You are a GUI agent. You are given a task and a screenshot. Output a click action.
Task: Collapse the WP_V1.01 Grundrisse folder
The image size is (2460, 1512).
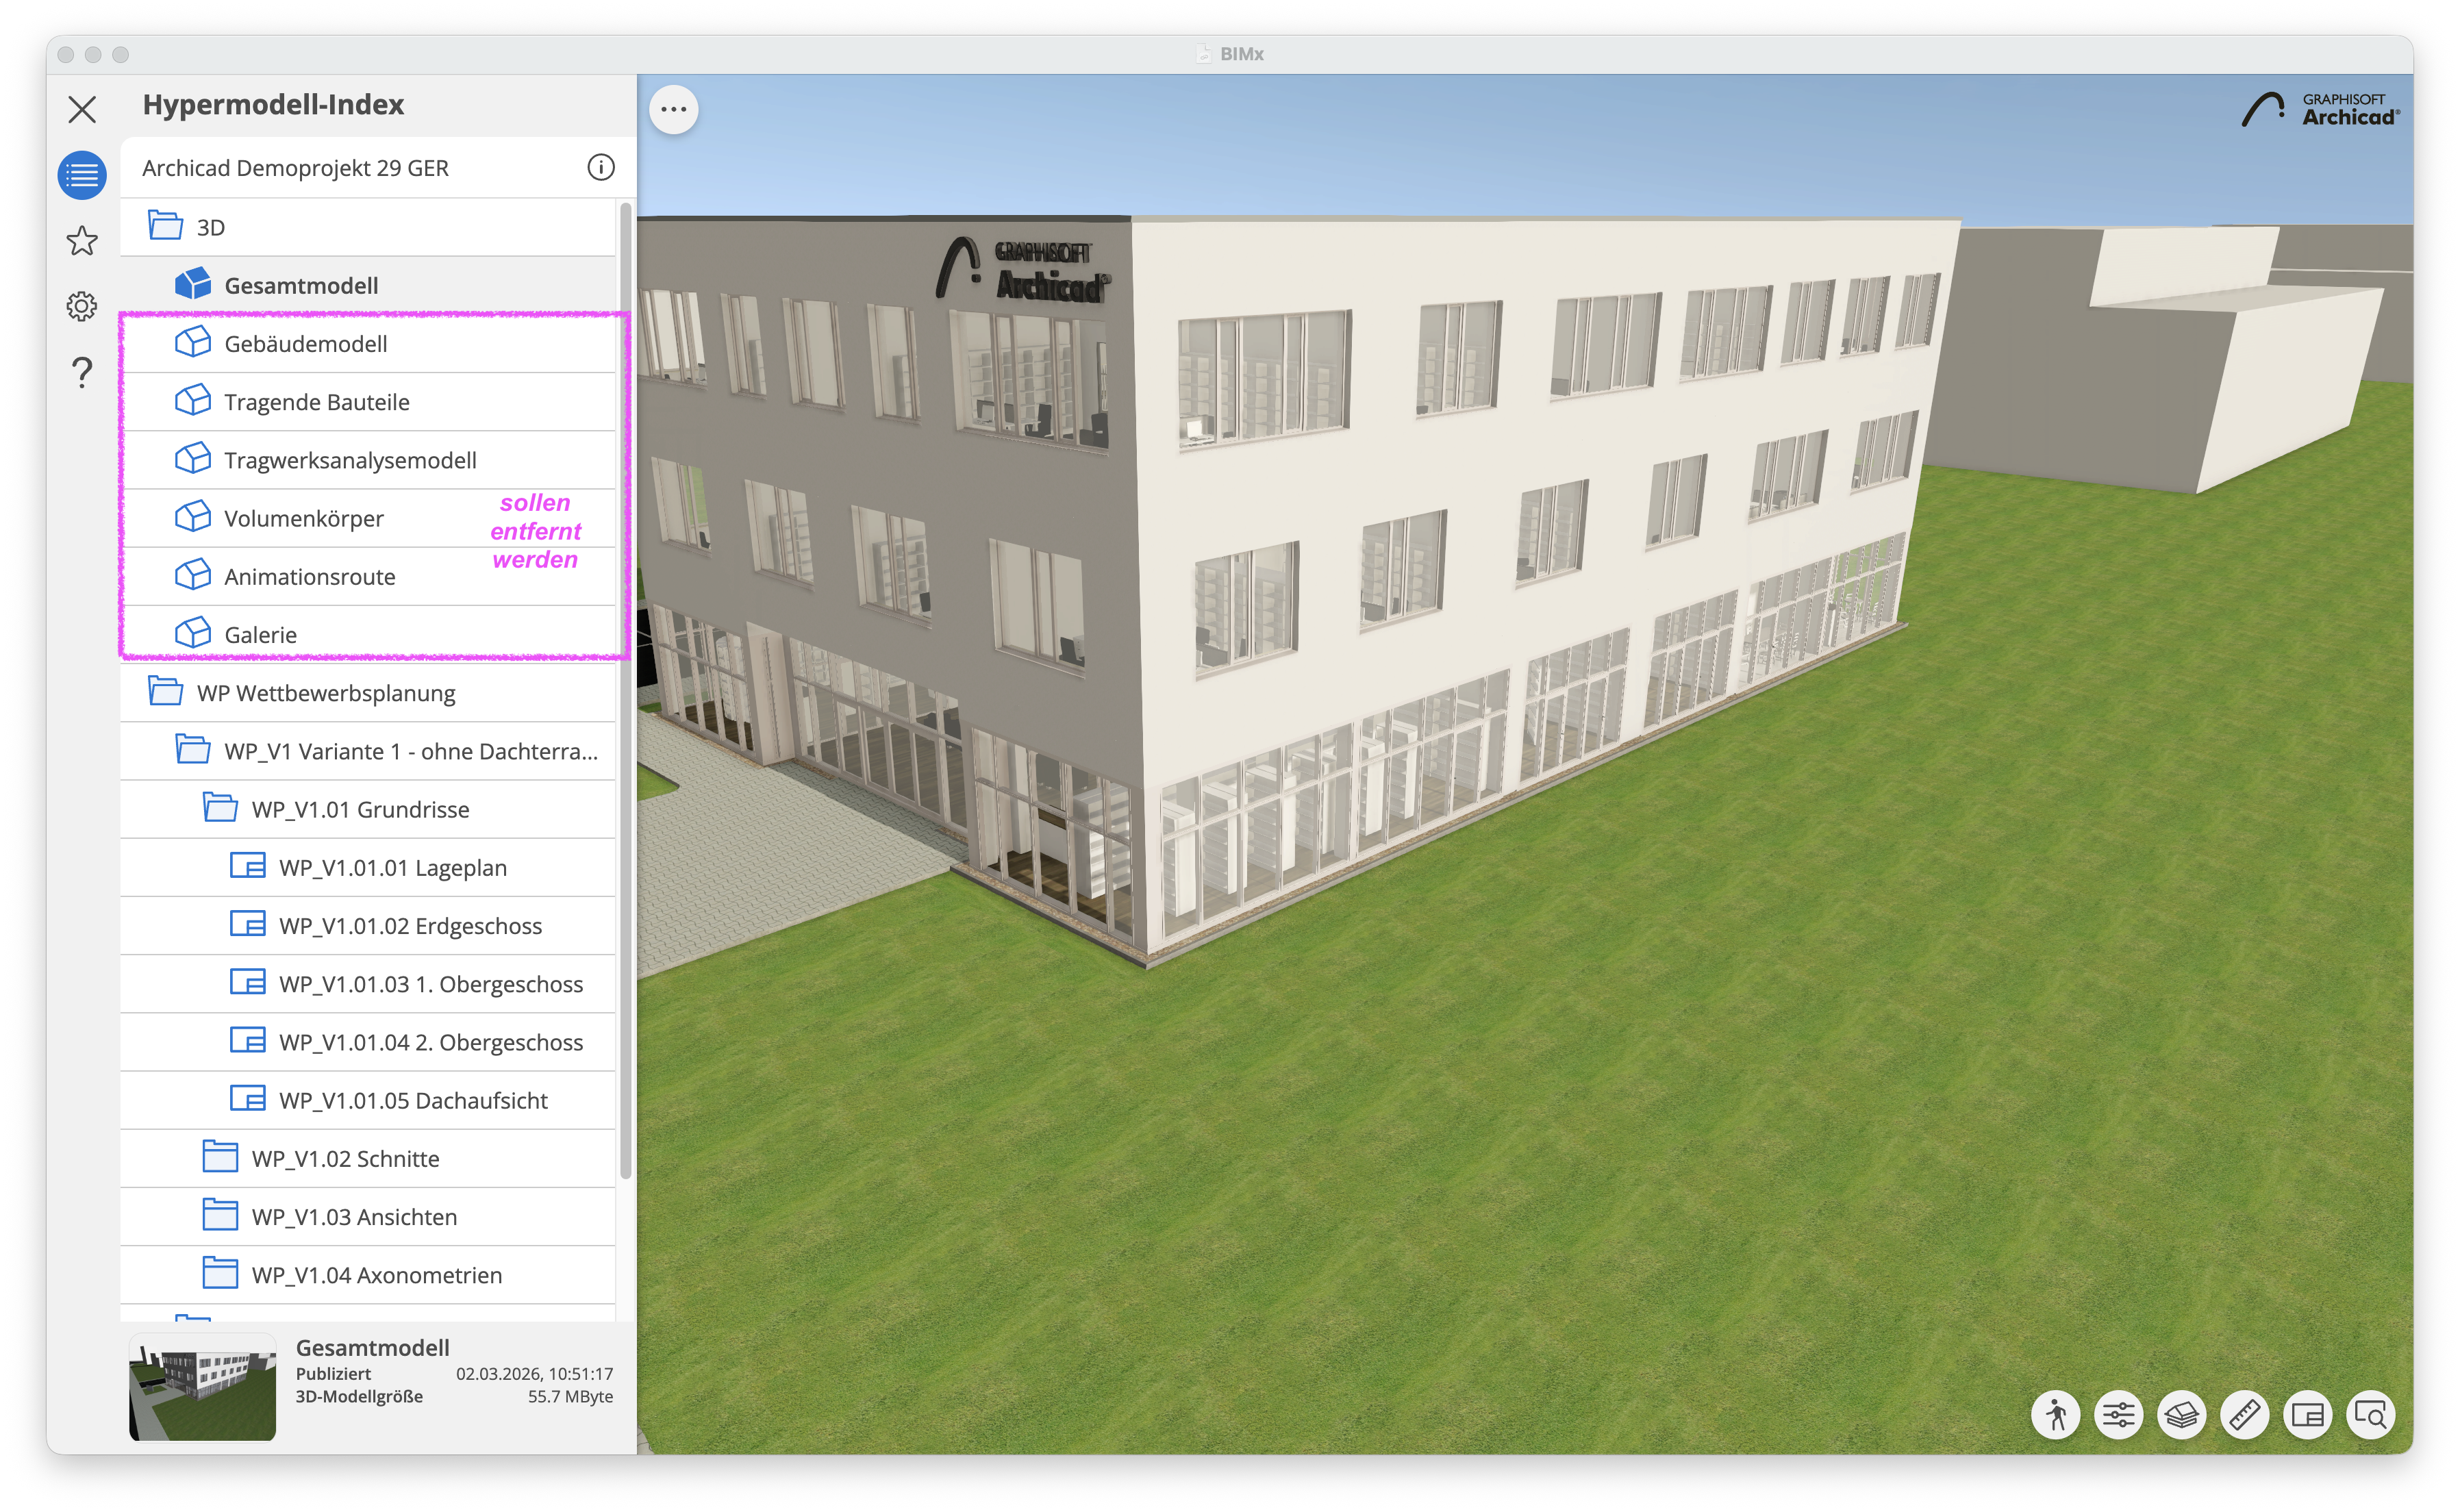[220, 807]
